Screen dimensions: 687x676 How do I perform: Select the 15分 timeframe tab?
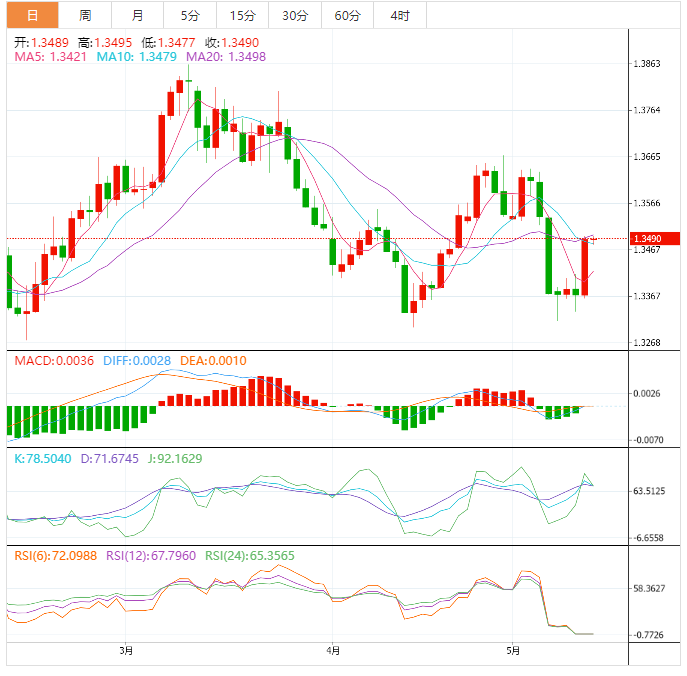(x=242, y=15)
